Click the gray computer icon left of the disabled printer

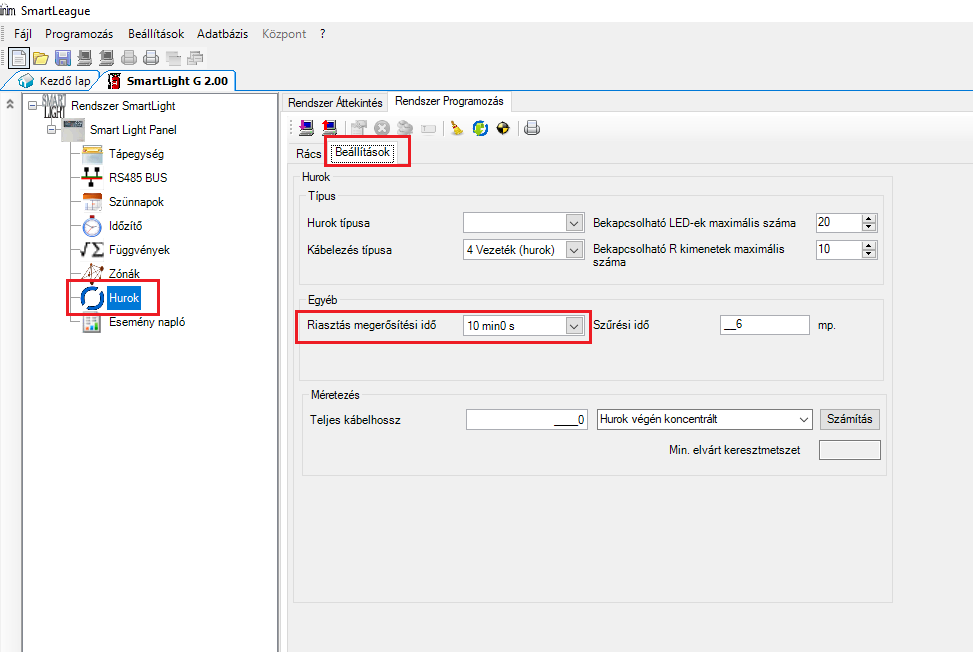coord(107,58)
